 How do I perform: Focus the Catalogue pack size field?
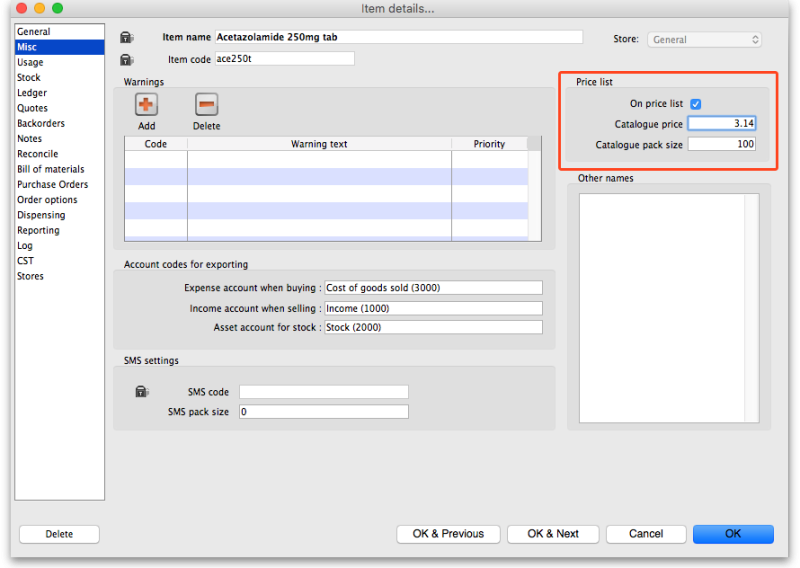tap(721, 144)
